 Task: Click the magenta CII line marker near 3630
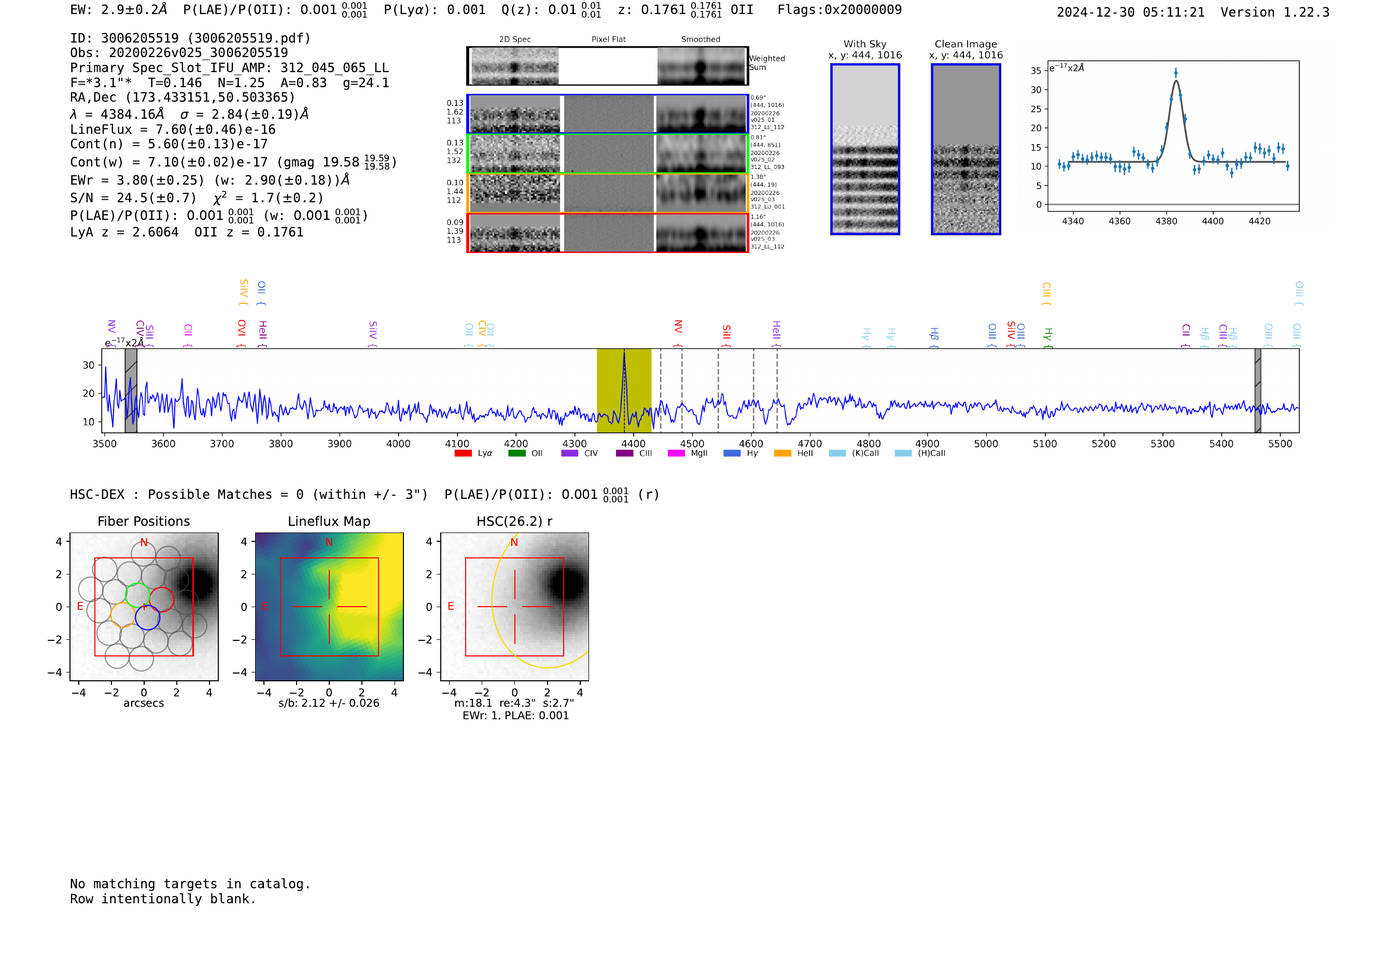point(188,334)
